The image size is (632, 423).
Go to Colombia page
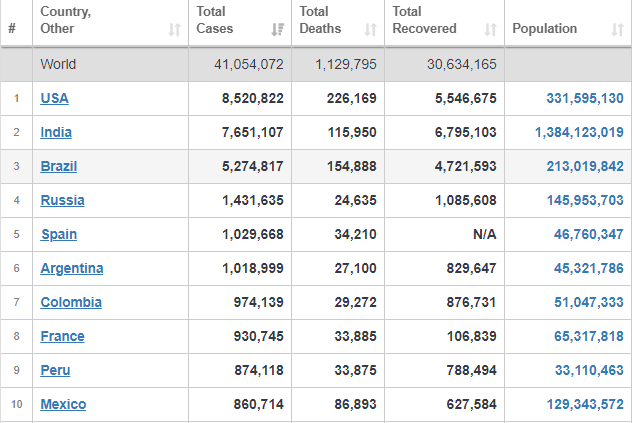click(71, 302)
